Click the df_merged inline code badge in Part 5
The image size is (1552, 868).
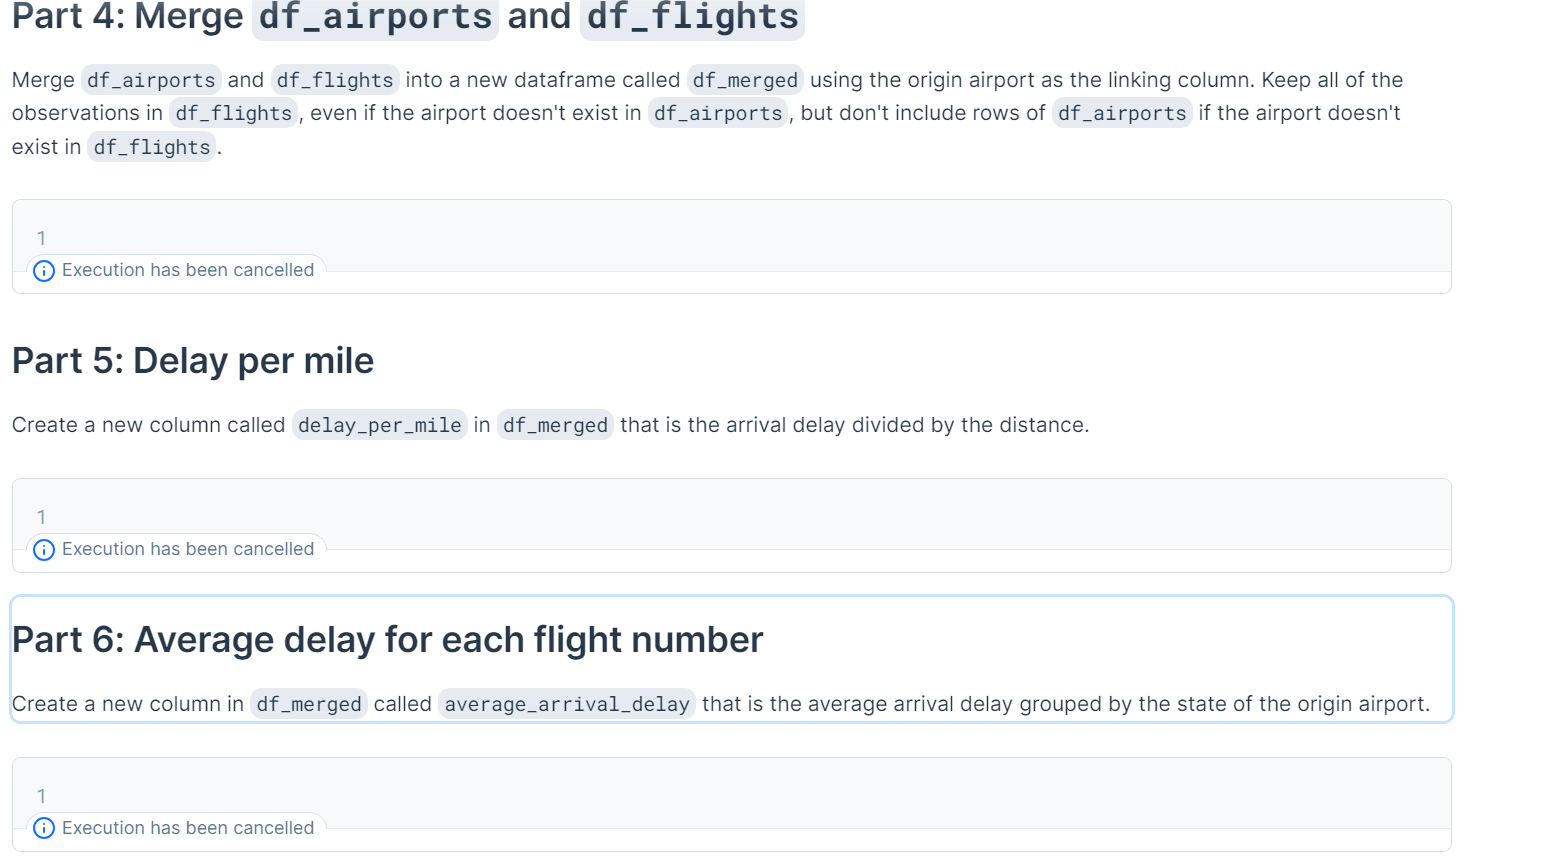coord(555,424)
